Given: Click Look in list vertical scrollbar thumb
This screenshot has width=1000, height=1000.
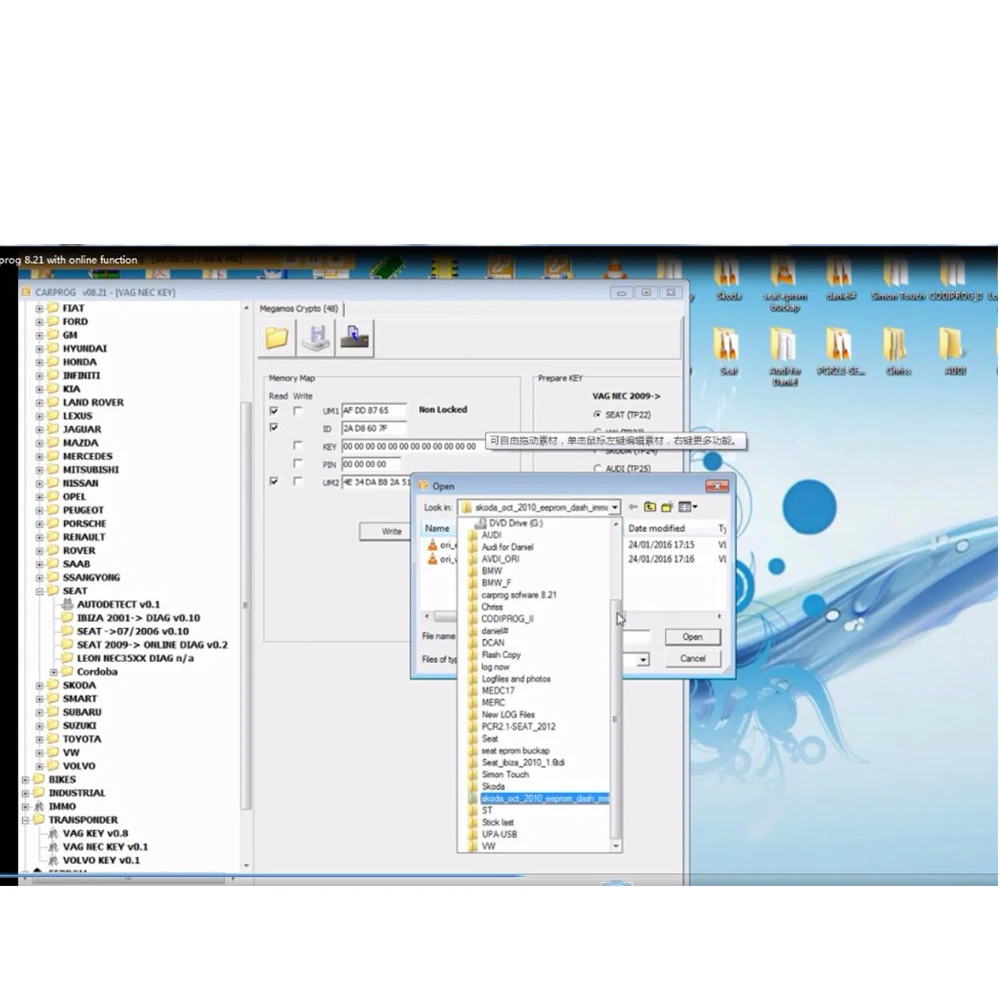Looking at the screenshot, I should click(x=615, y=719).
